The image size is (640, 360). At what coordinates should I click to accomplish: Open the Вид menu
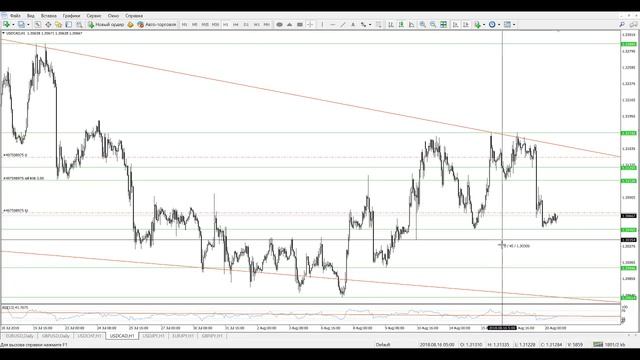(31, 16)
